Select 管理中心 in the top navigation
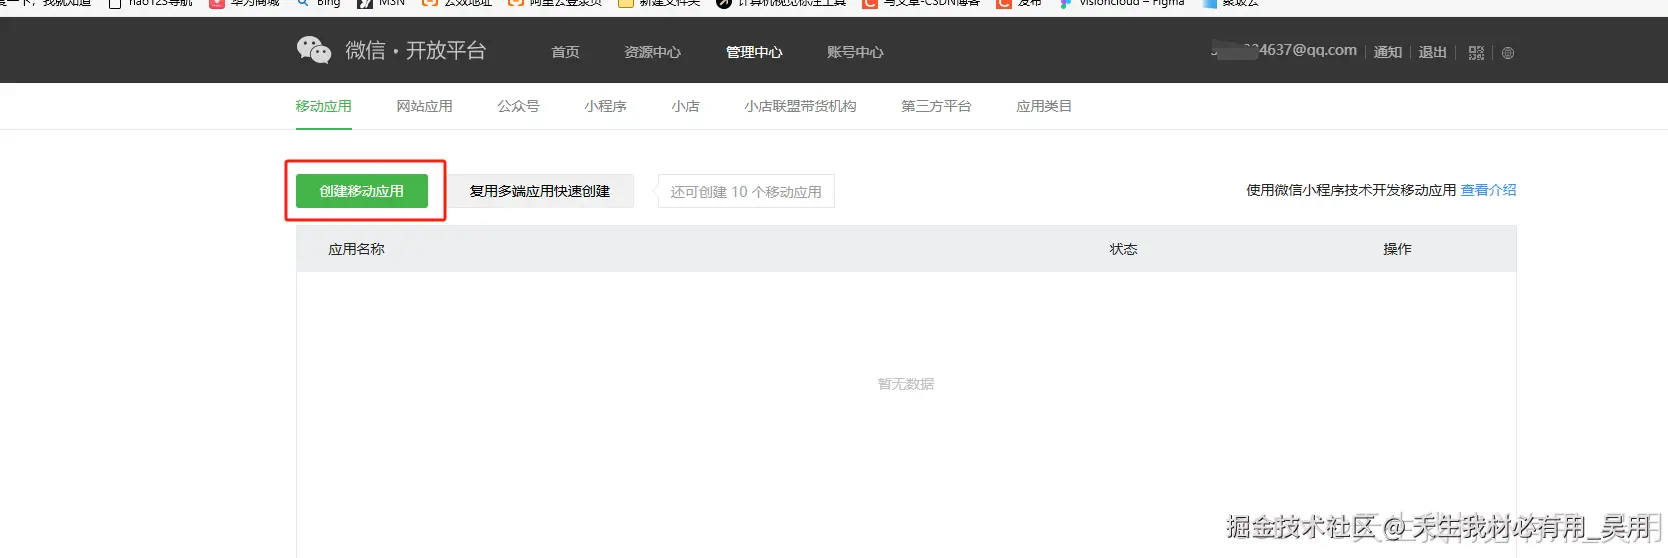 [x=754, y=52]
